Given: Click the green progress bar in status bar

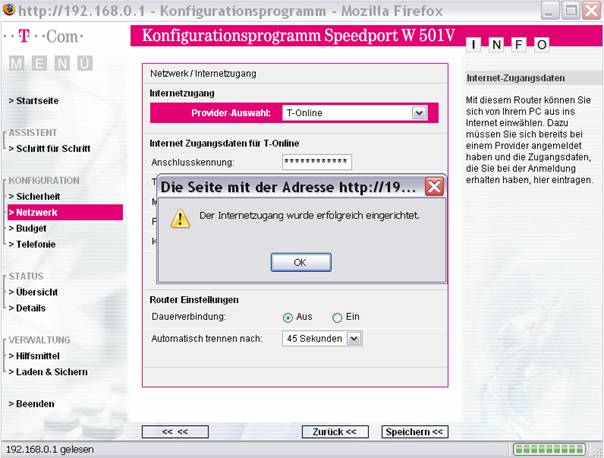Looking at the screenshot, I should [x=549, y=449].
